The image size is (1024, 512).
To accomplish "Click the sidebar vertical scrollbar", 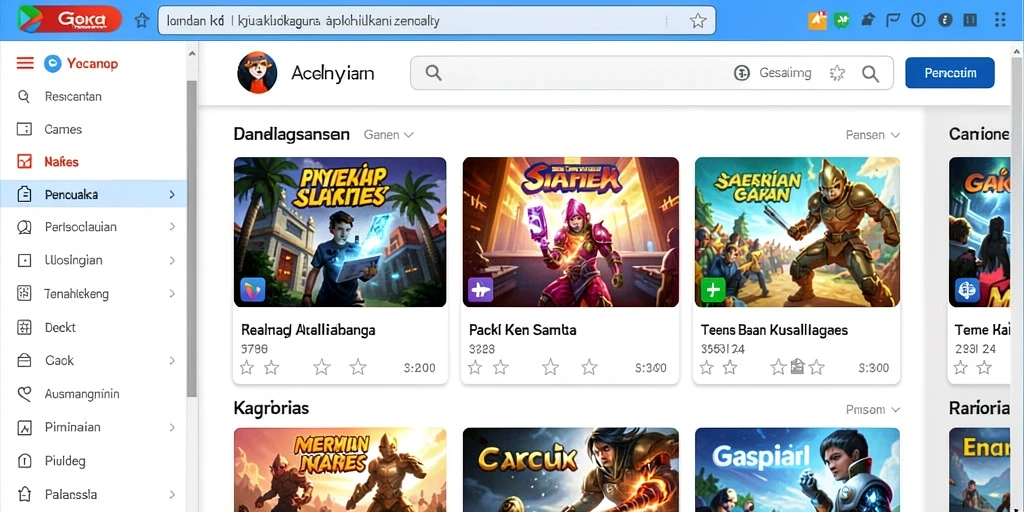I will (191, 238).
